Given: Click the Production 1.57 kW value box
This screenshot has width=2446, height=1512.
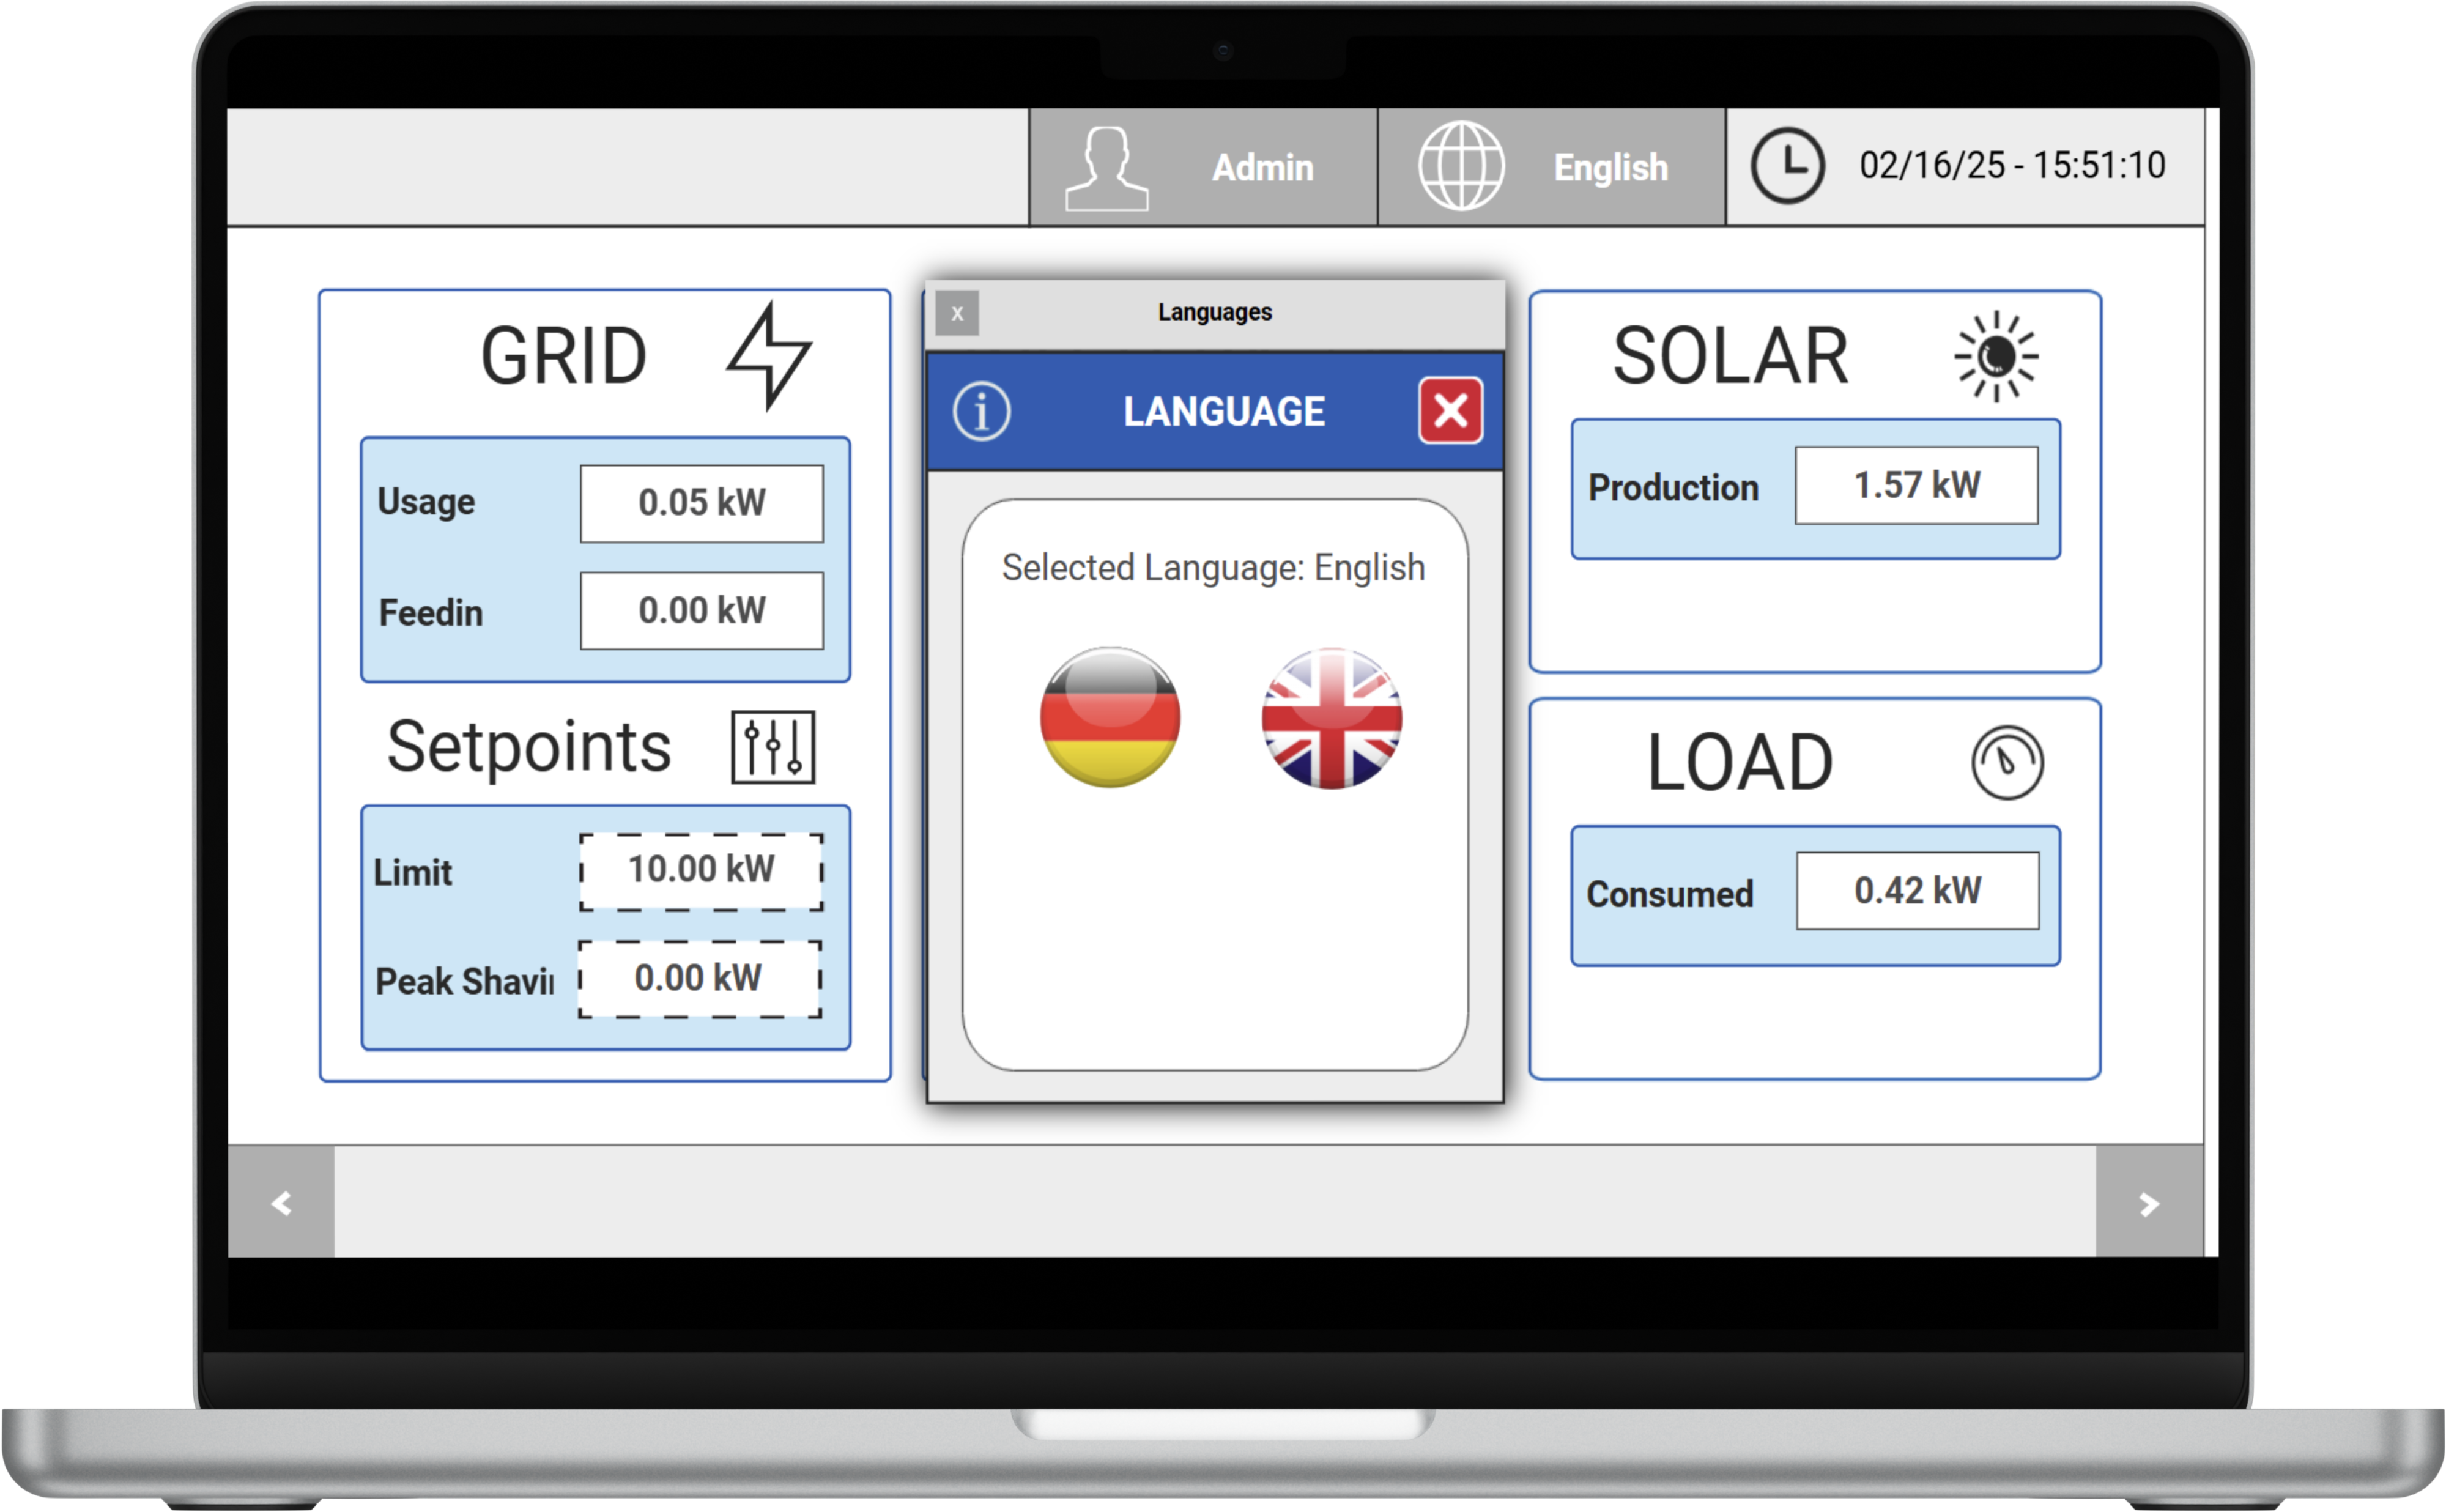Looking at the screenshot, I should pyautogui.click(x=1916, y=486).
